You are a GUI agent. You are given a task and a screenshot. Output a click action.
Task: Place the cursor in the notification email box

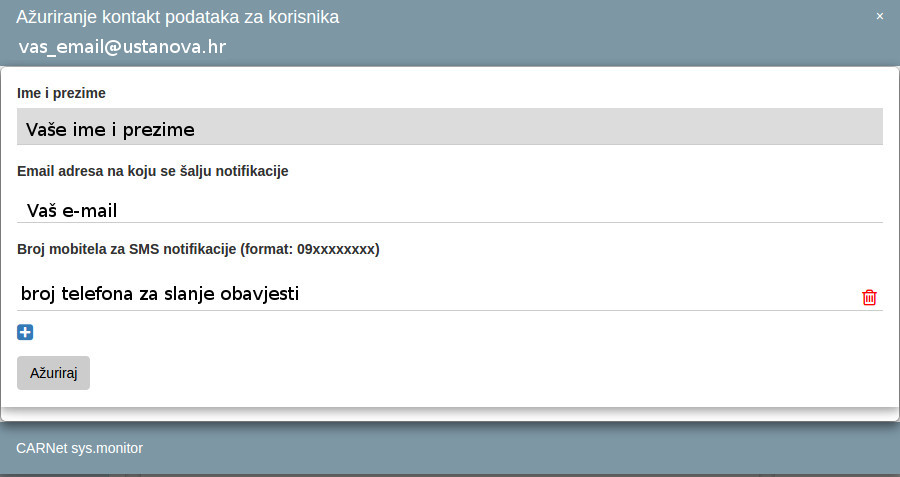pos(450,210)
